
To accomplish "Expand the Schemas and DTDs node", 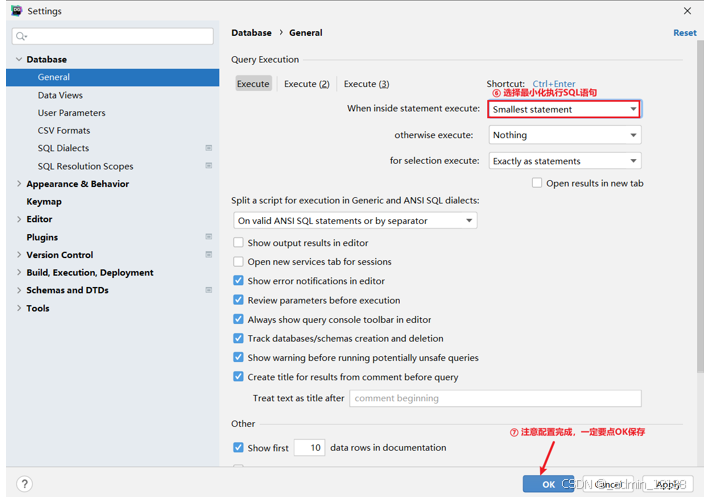I will tap(19, 290).
